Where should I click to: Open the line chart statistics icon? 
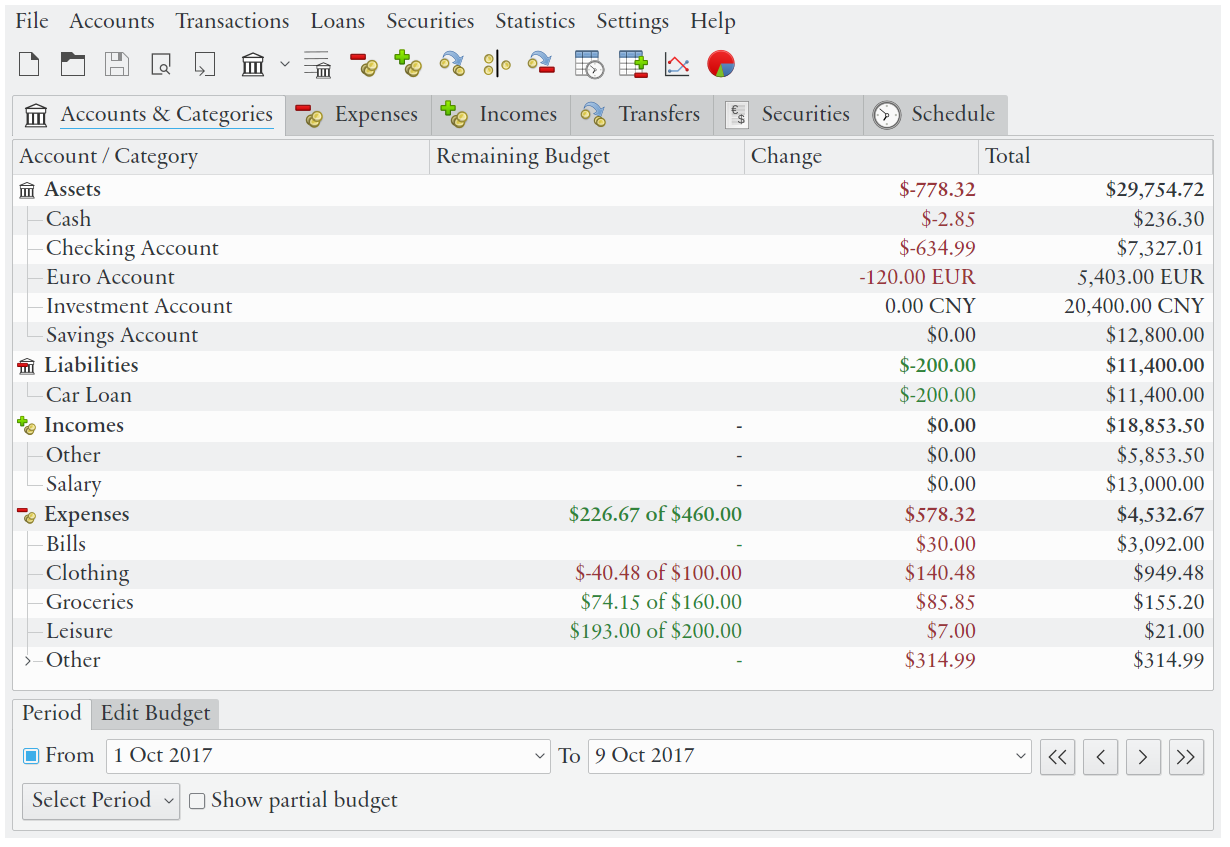677,65
